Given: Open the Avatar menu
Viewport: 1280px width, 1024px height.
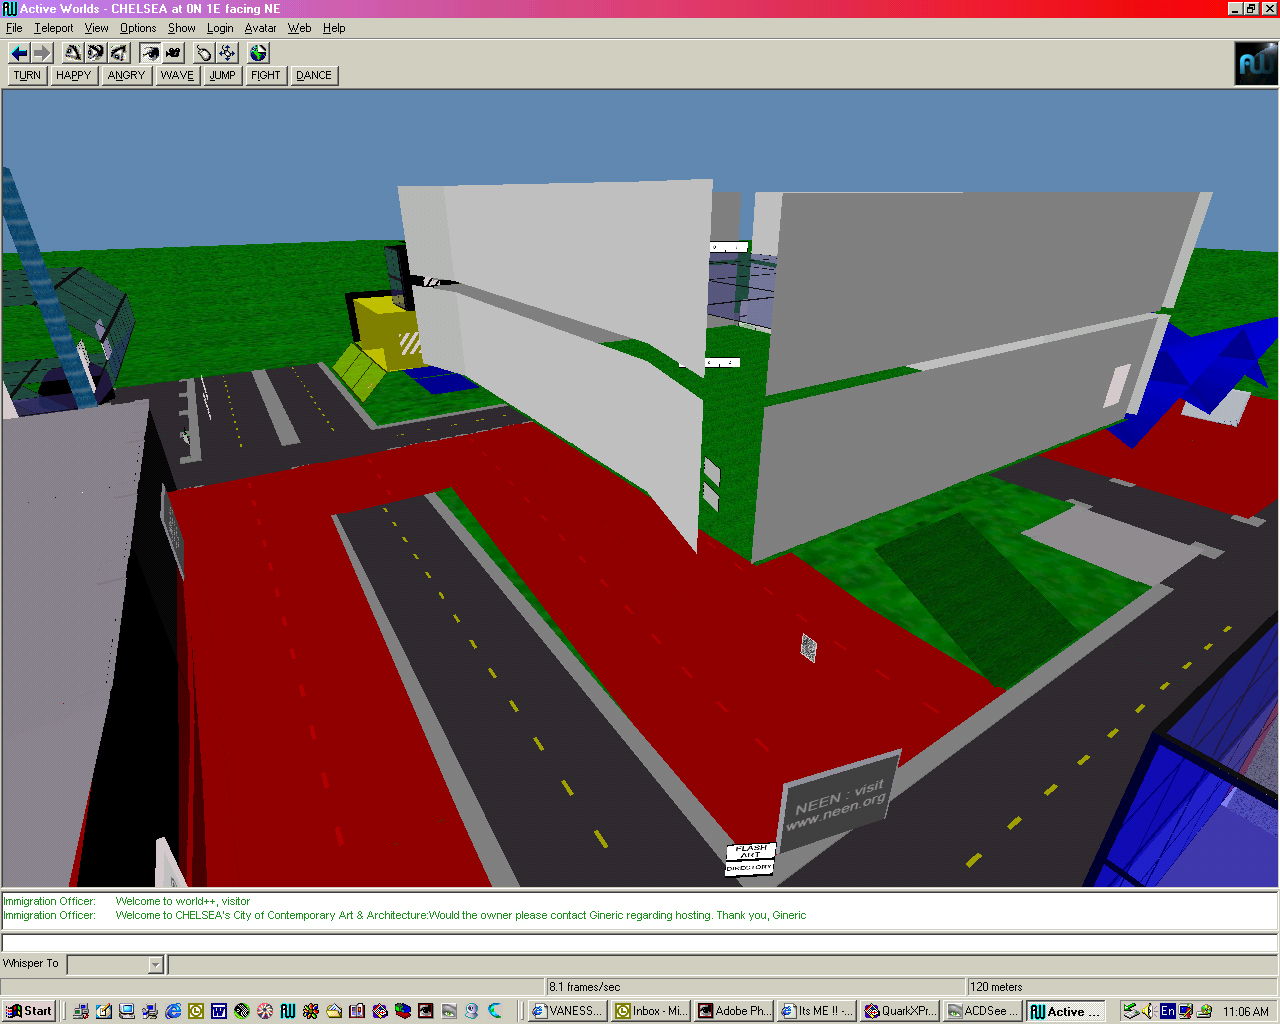Looking at the screenshot, I should [260, 28].
